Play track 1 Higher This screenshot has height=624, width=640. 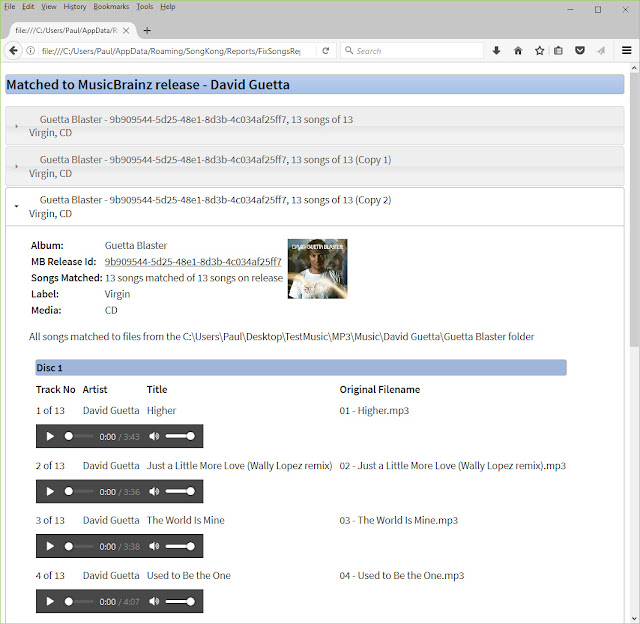coord(50,436)
